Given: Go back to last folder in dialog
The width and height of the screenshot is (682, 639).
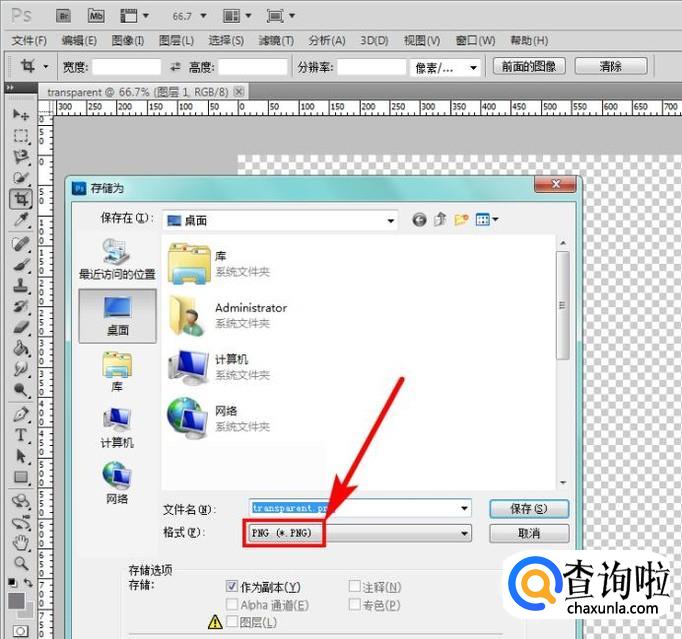Looking at the screenshot, I should (x=419, y=220).
